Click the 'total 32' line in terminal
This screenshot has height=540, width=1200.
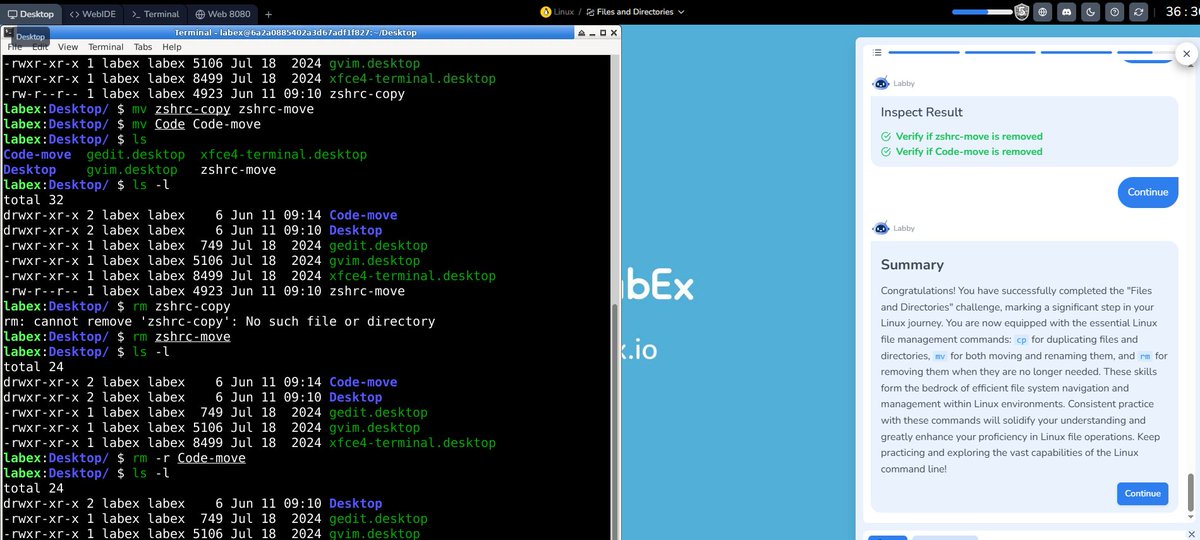tap(33, 200)
